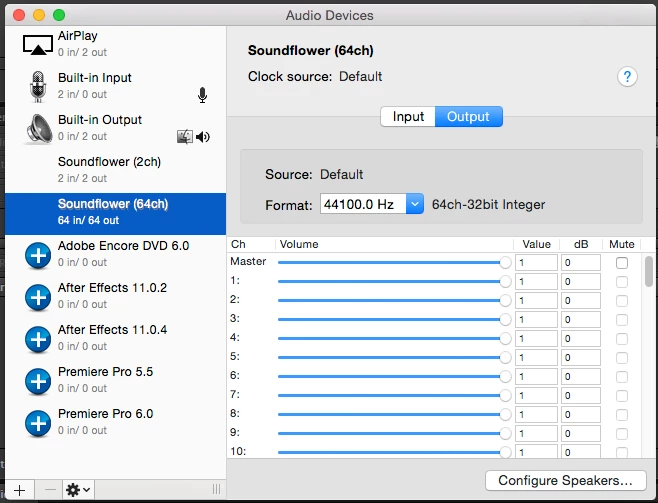Toggle mute checkbox for channel 9
Image resolution: width=658 pixels, height=503 pixels.
622,434
